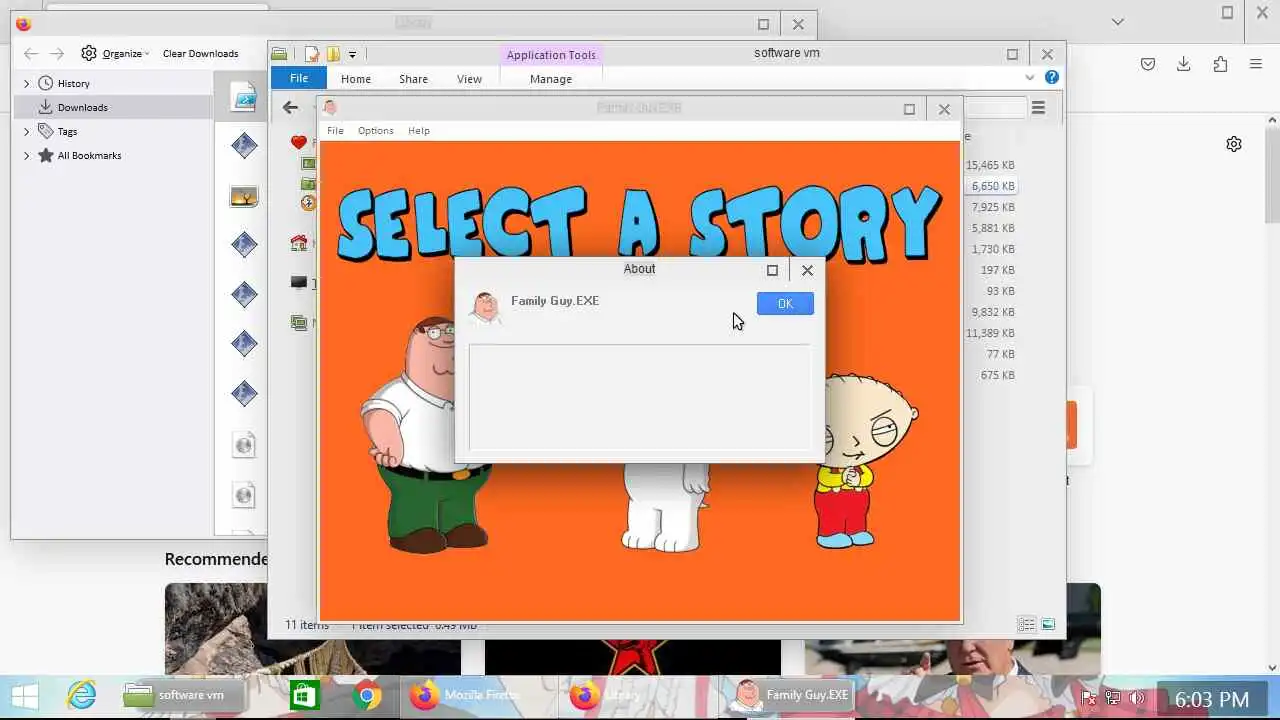Open Organize dropdown in Firefox Library

[x=116, y=53]
